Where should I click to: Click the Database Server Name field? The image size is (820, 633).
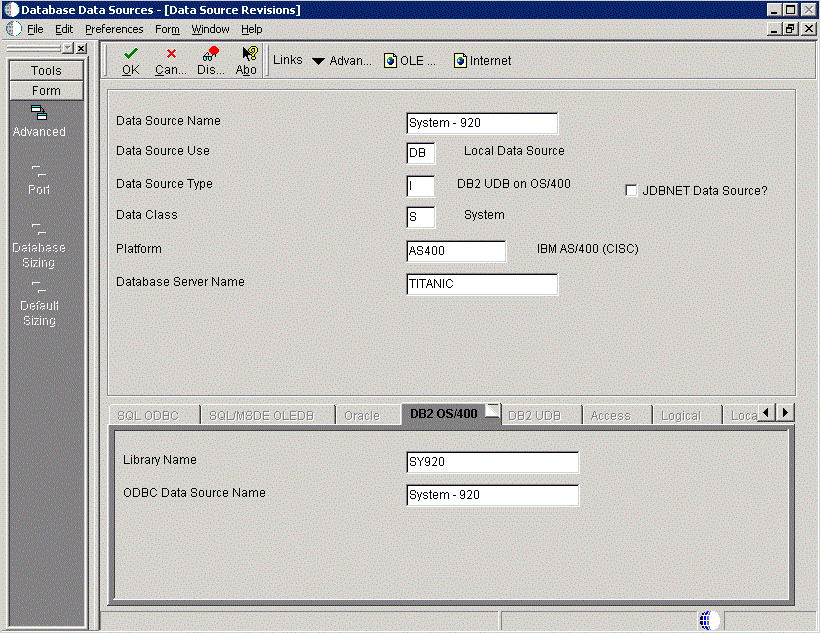481,284
